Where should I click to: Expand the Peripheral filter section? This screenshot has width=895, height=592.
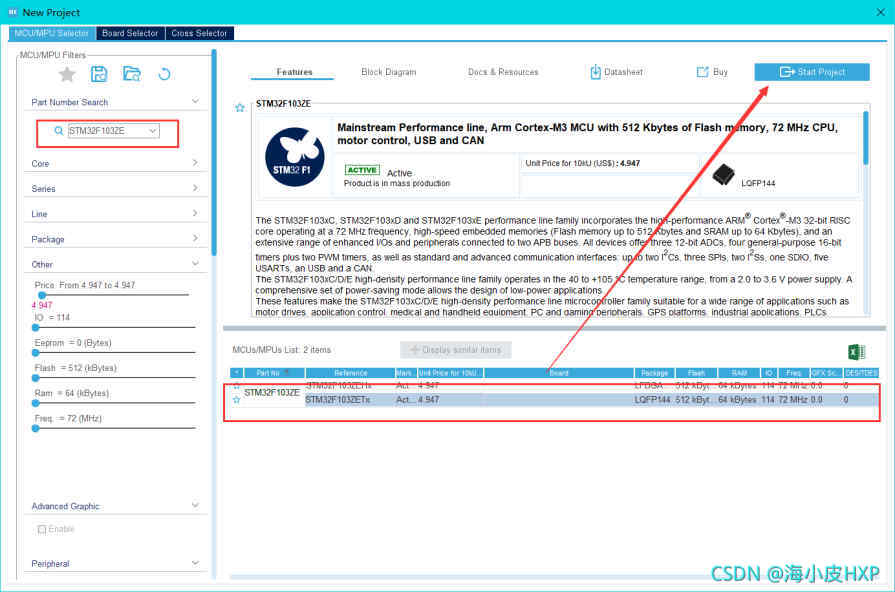(x=195, y=563)
